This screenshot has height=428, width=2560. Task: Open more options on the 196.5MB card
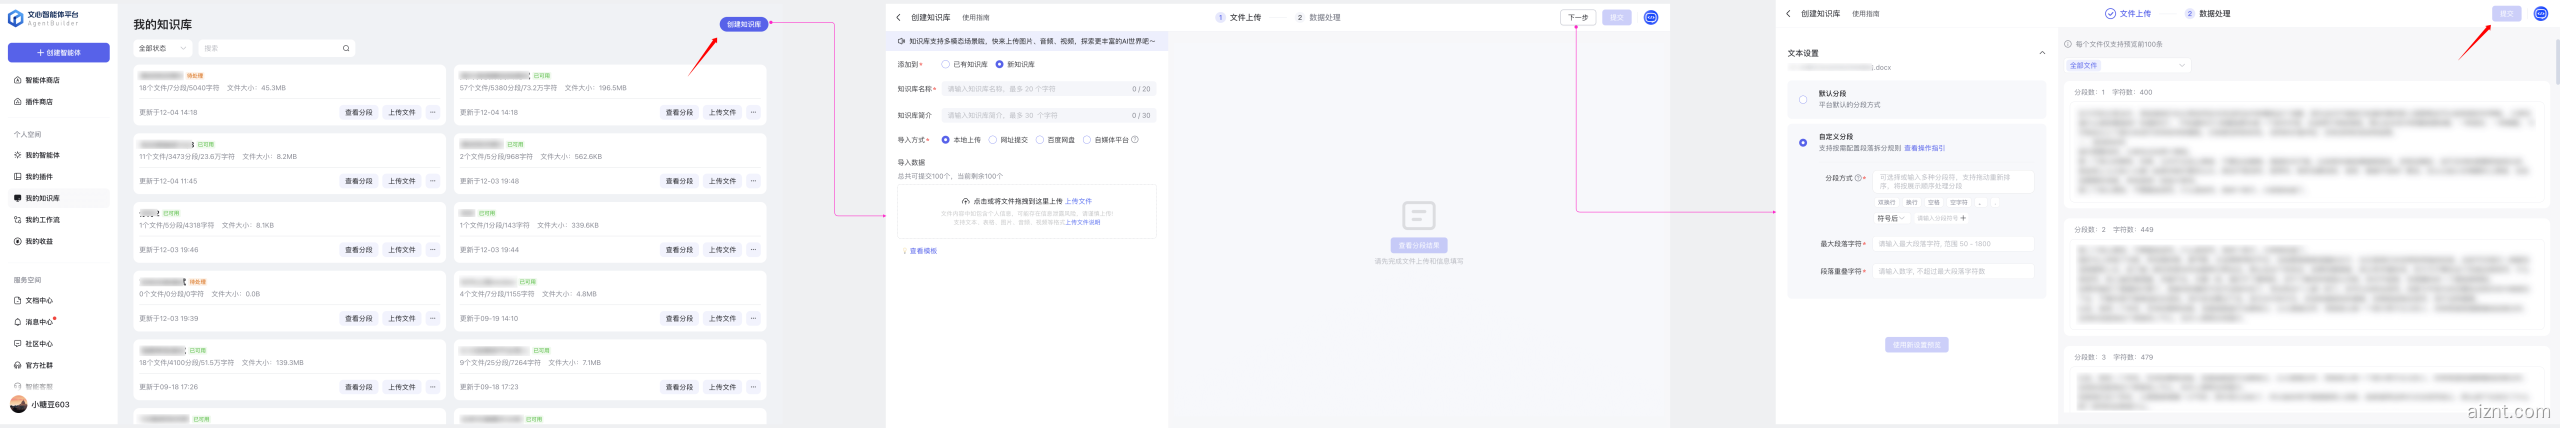point(754,112)
